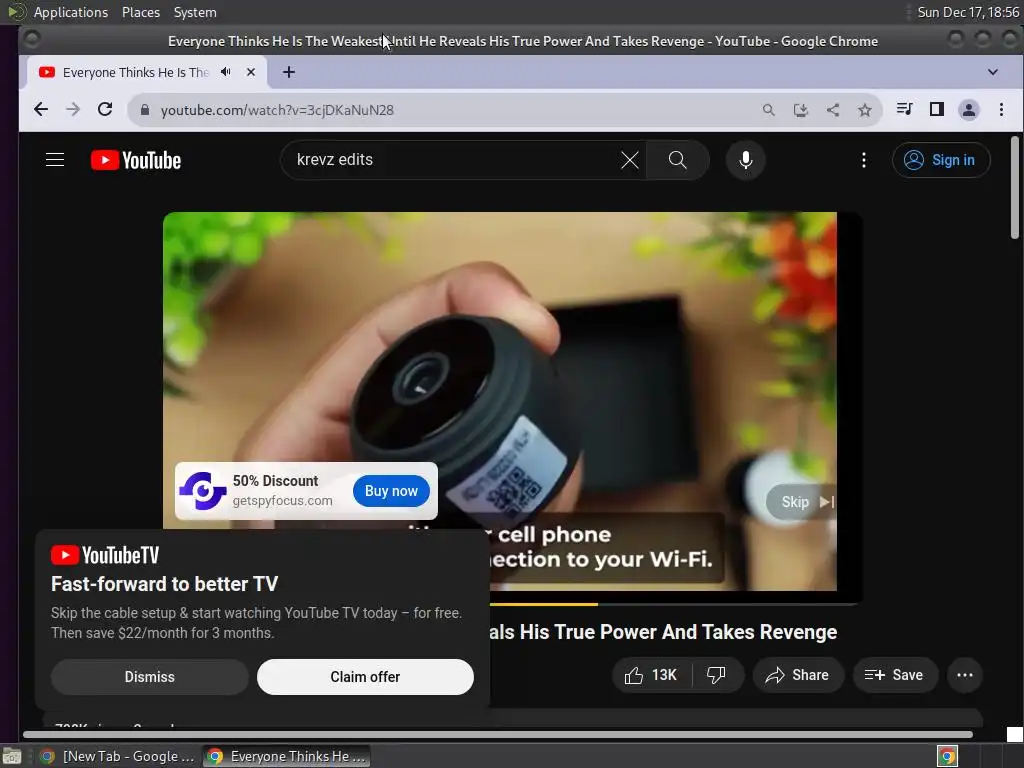
Task: Like the video with thumbs up
Action: pyautogui.click(x=652, y=675)
